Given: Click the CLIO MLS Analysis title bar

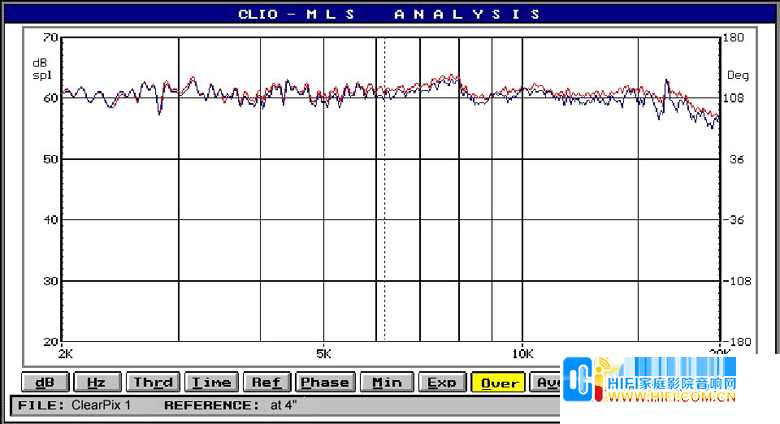Looking at the screenshot, I should coord(390,14).
